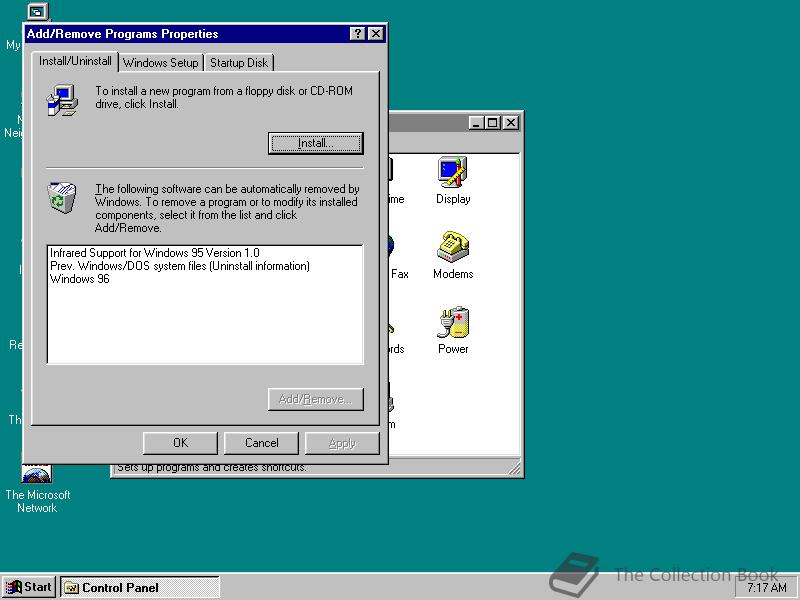
Task: Open the Modems icon in Control Panel
Action: (453, 255)
